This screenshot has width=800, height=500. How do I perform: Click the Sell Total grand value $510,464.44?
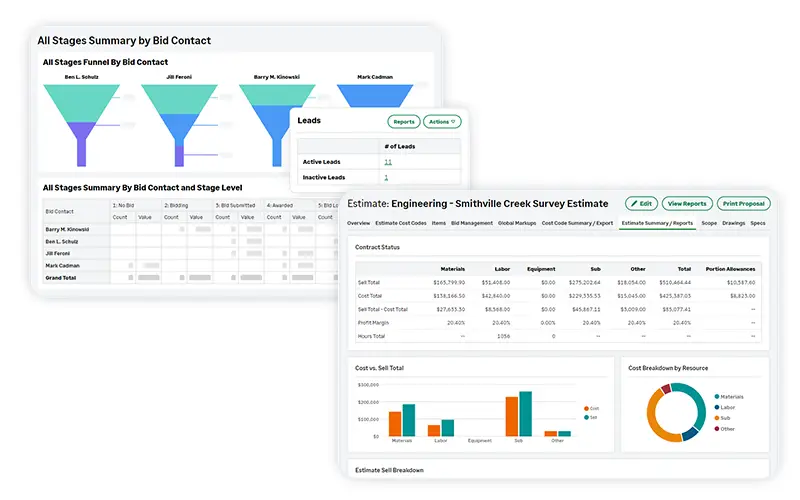(x=674, y=282)
